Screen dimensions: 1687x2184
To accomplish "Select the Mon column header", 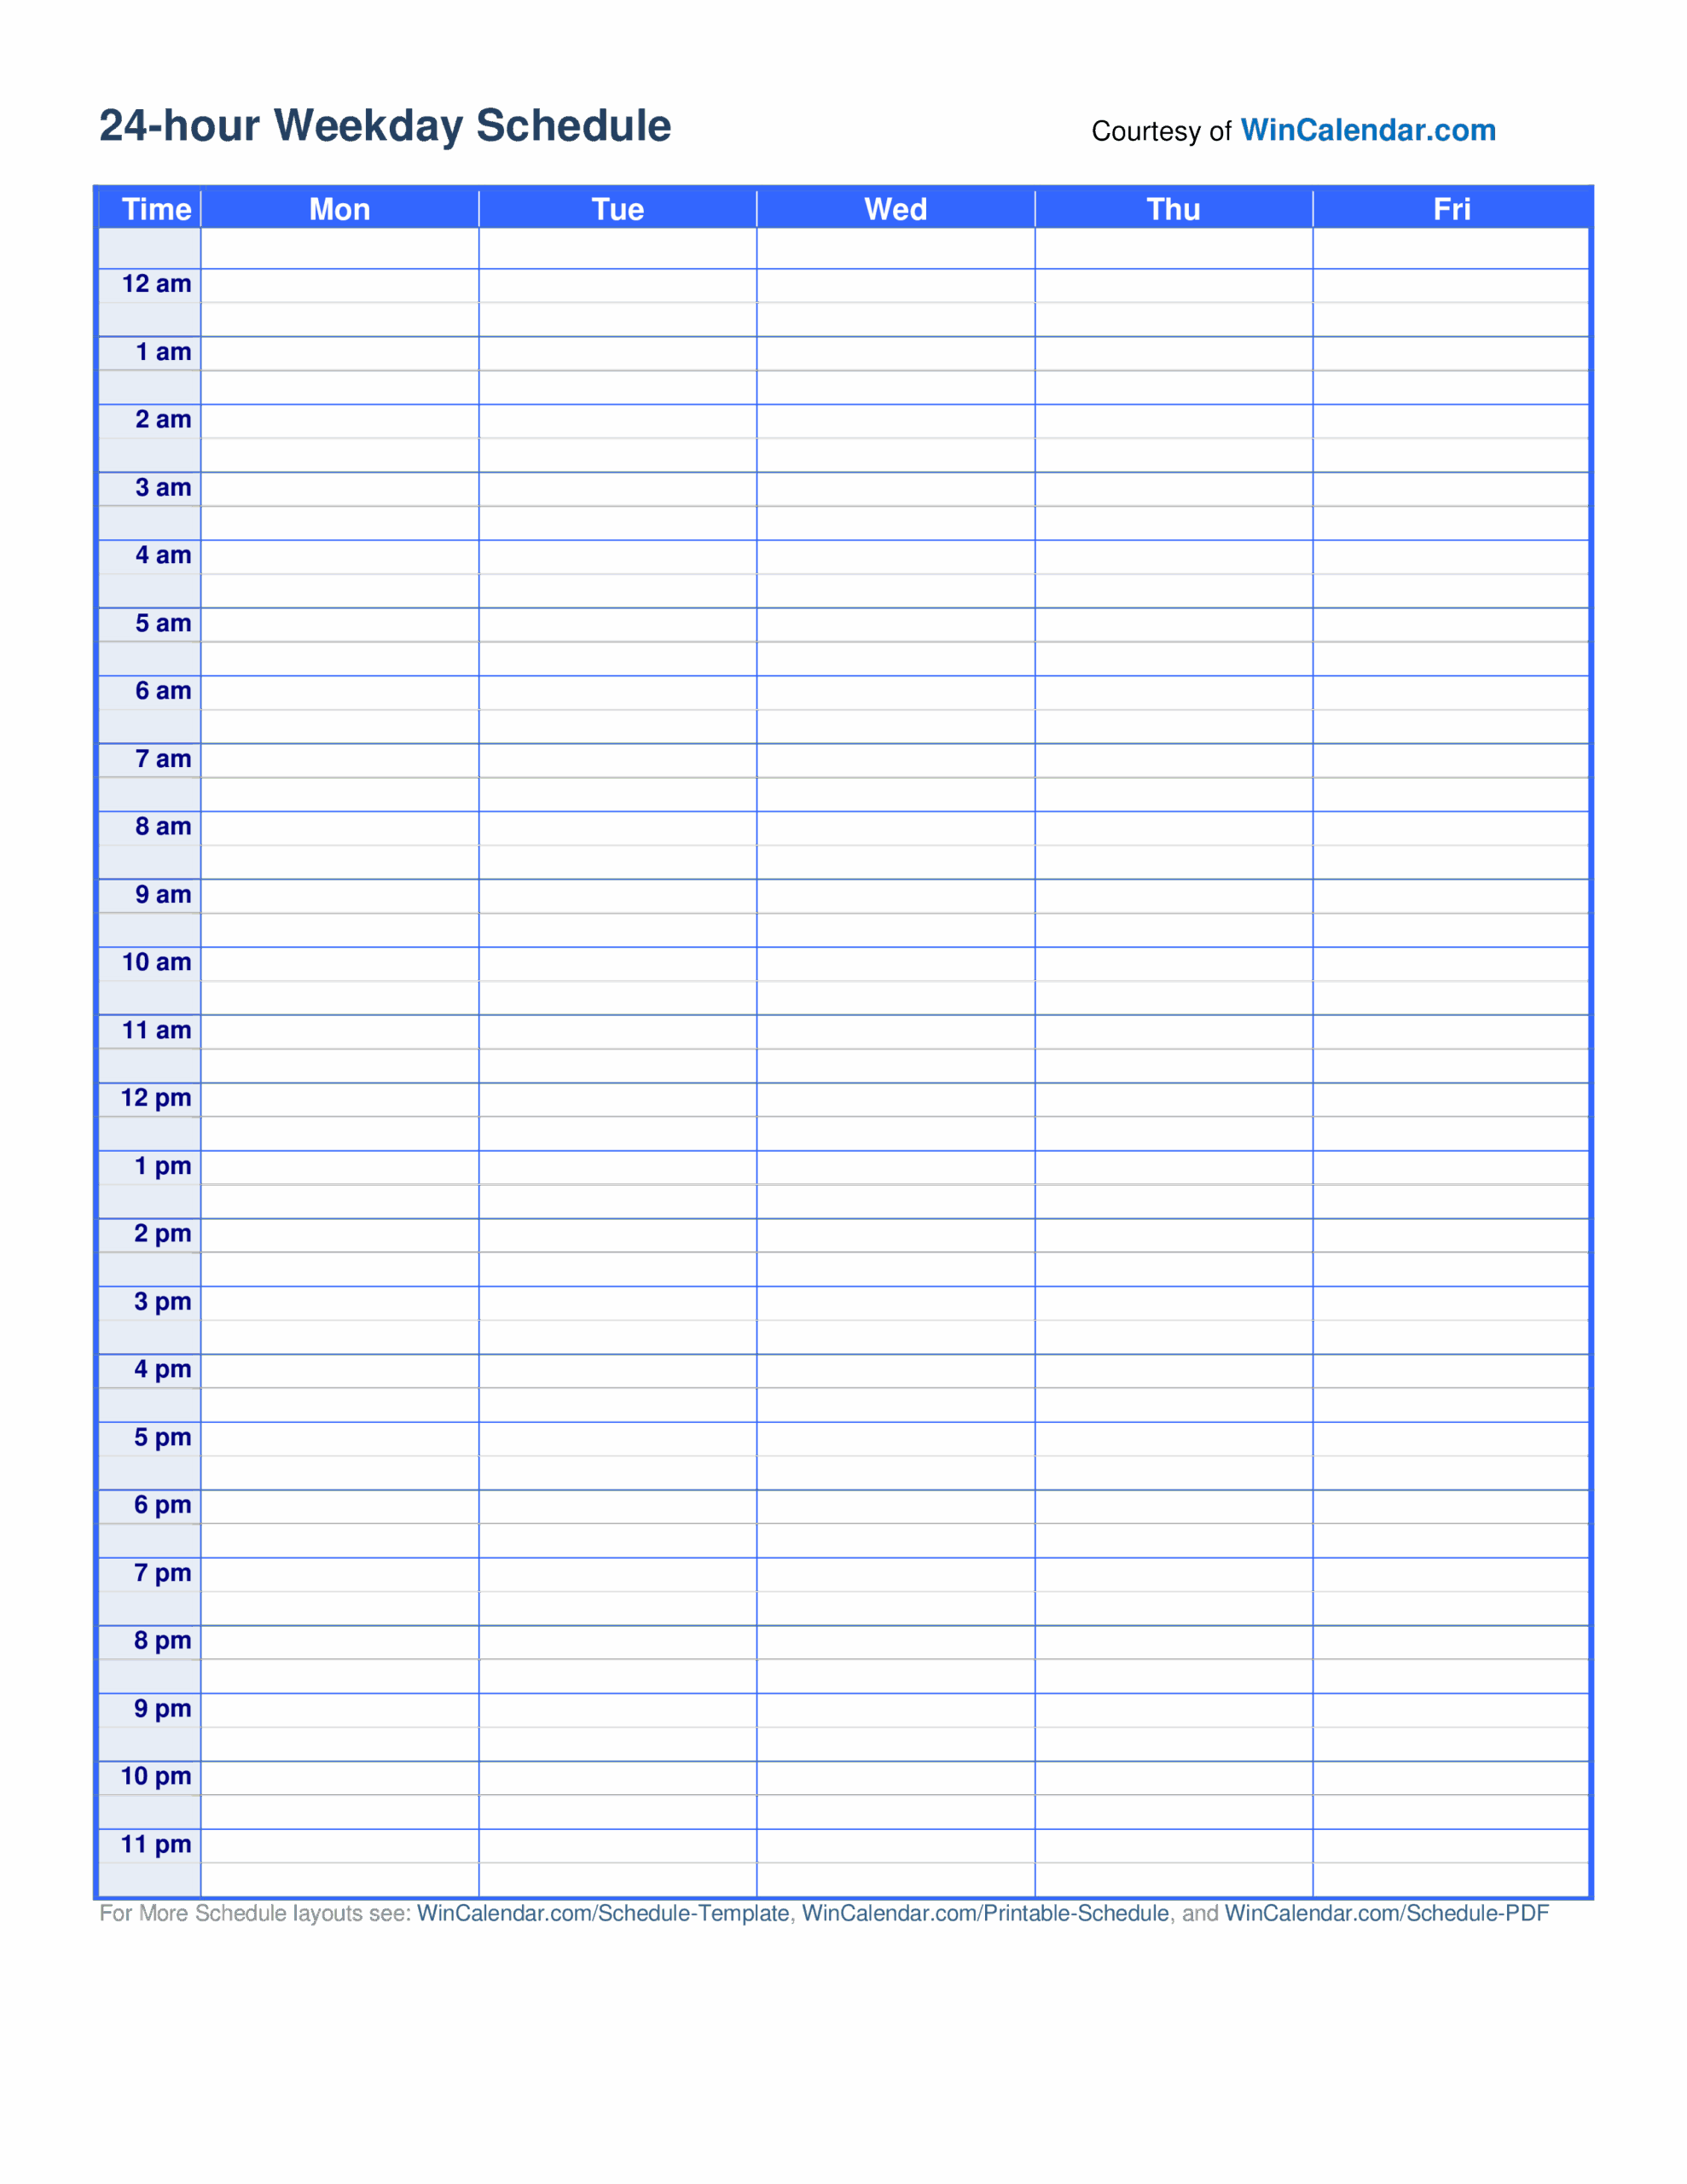I will pos(339,209).
